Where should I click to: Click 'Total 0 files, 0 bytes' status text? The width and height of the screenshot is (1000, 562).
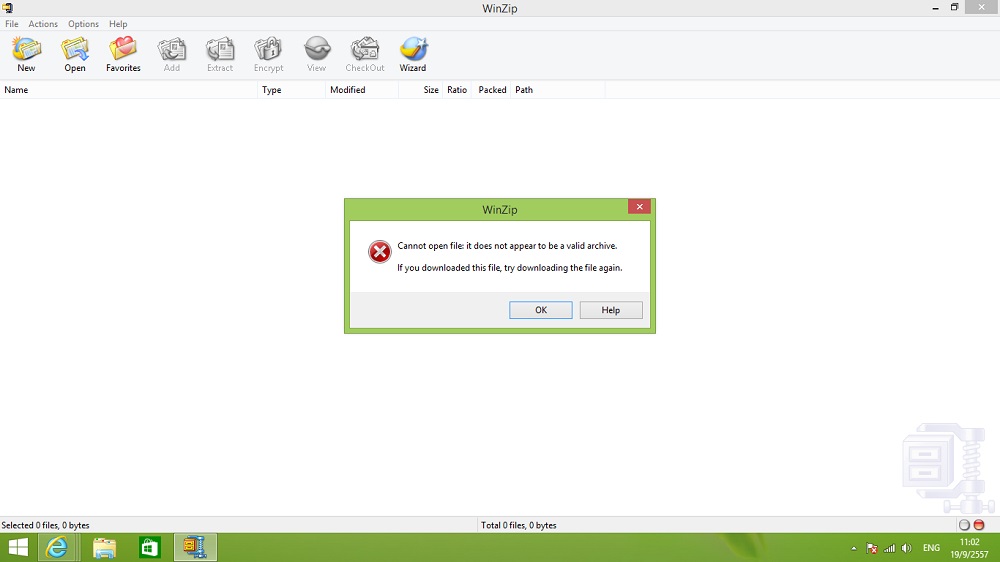518,526
